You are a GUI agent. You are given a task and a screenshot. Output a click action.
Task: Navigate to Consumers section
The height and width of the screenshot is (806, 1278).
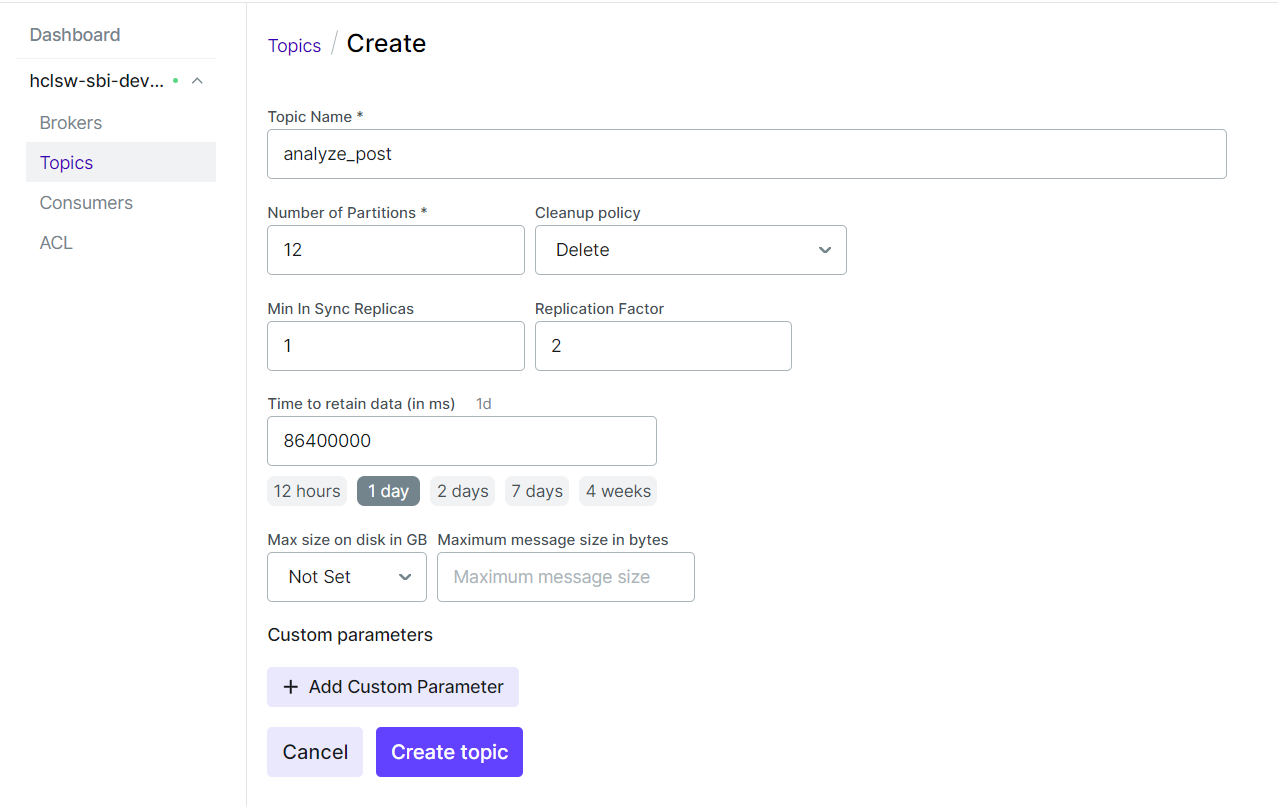point(86,203)
